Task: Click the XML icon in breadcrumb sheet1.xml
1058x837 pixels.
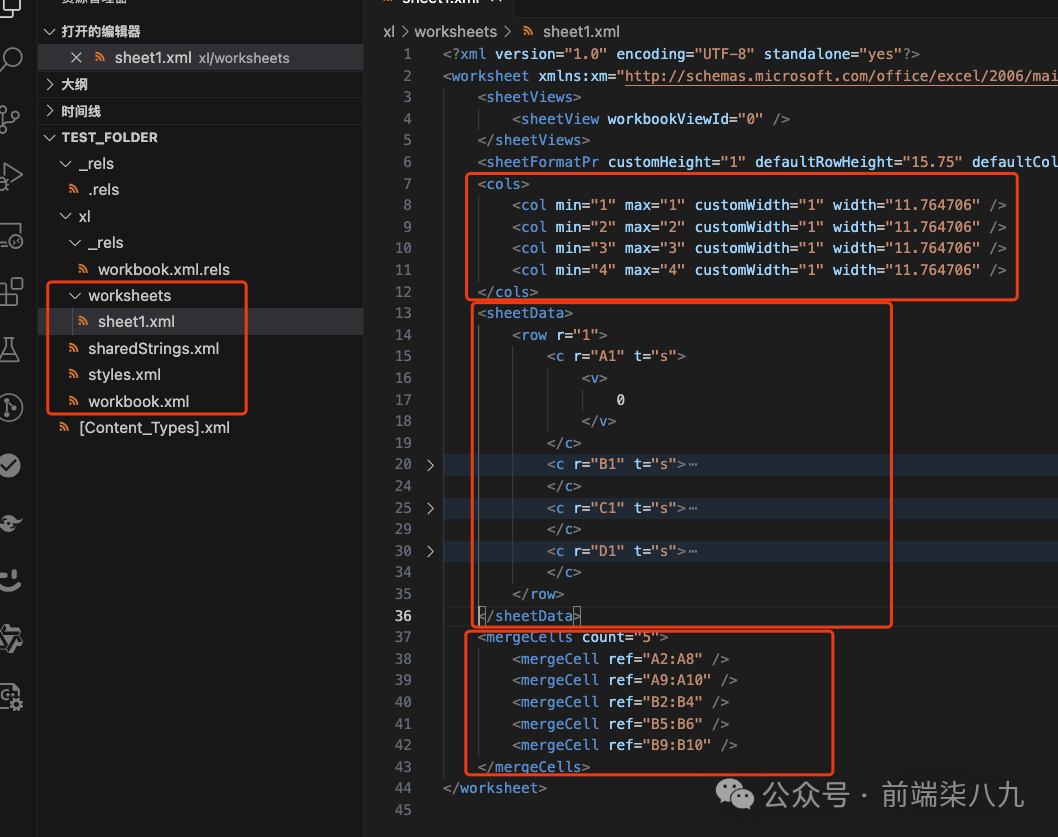Action: (x=528, y=32)
